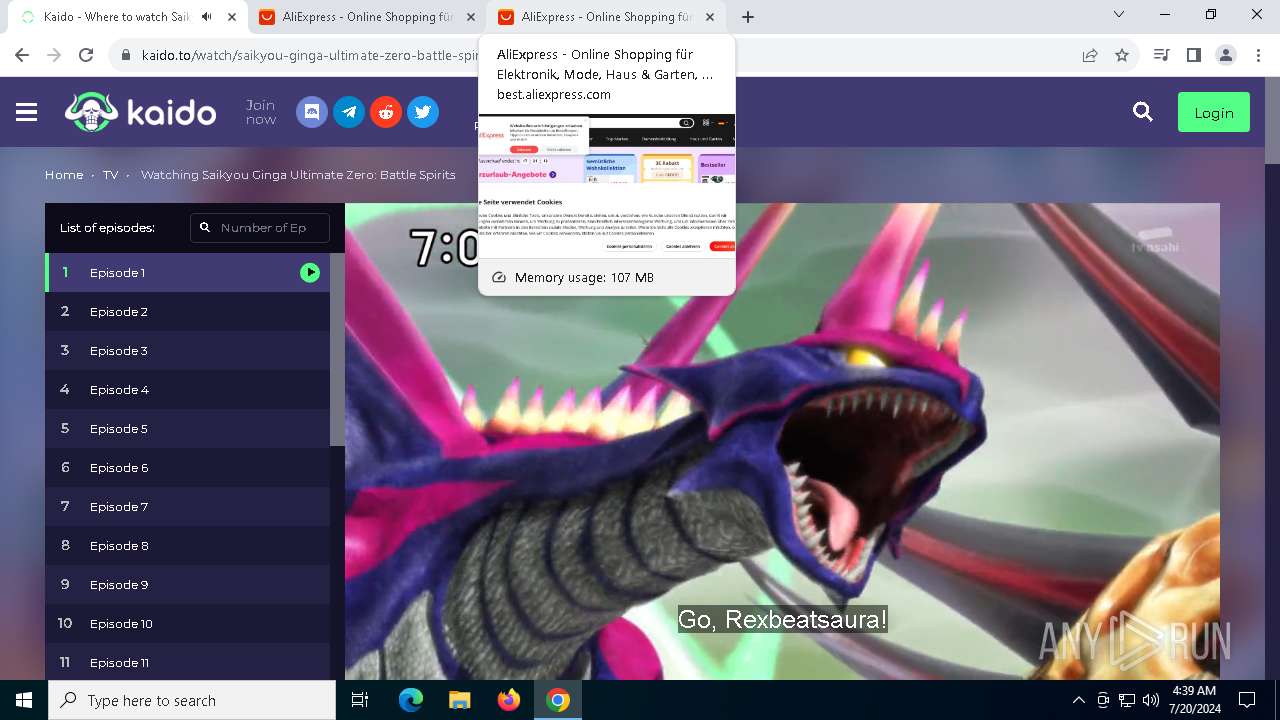The width and height of the screenshot is (1280, 720).
Task: Close the first AliExpress tab
Action: (471, 17)
